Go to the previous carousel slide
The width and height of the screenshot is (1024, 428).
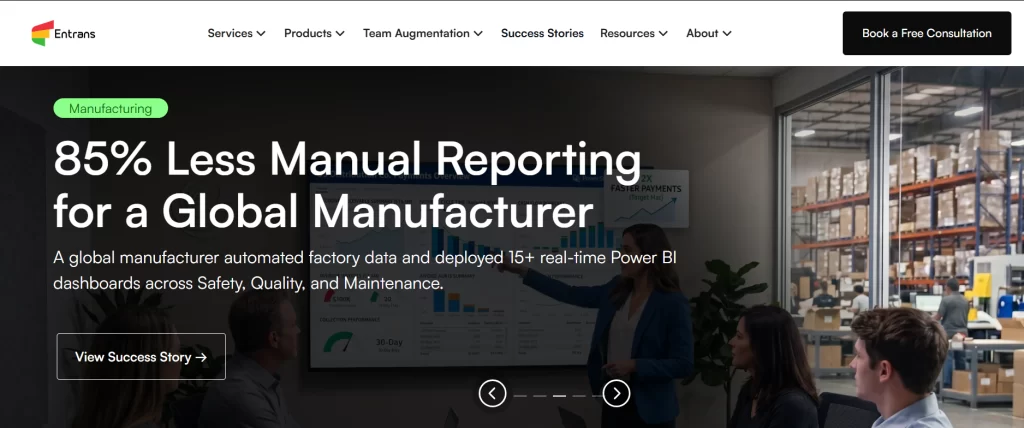(492, 393)
